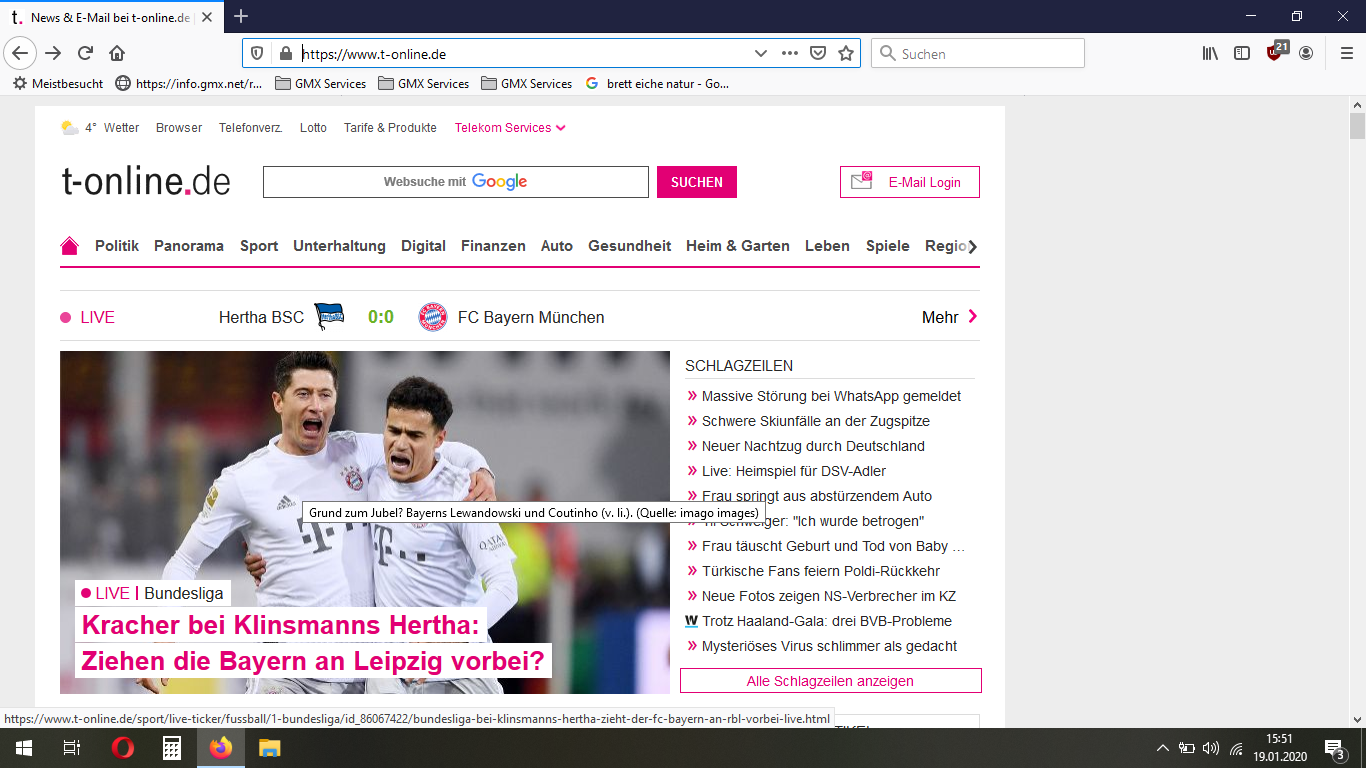Viewport: 1366px width, 768px height.
Task: Bookmark this page with the star icon
Action: pos(846,54)
